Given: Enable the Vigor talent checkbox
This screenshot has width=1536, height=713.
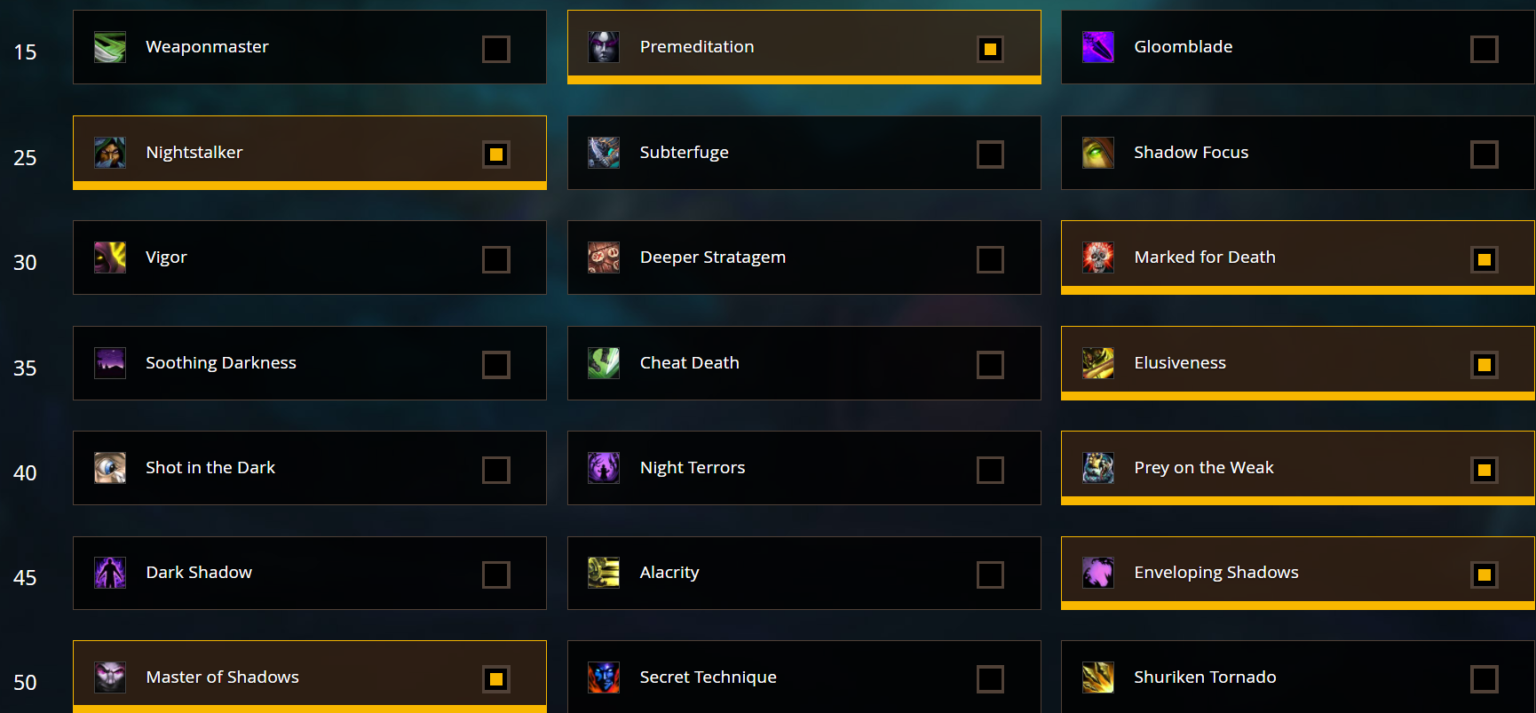Looking at the screenshot, I should [x=496, y=259].
